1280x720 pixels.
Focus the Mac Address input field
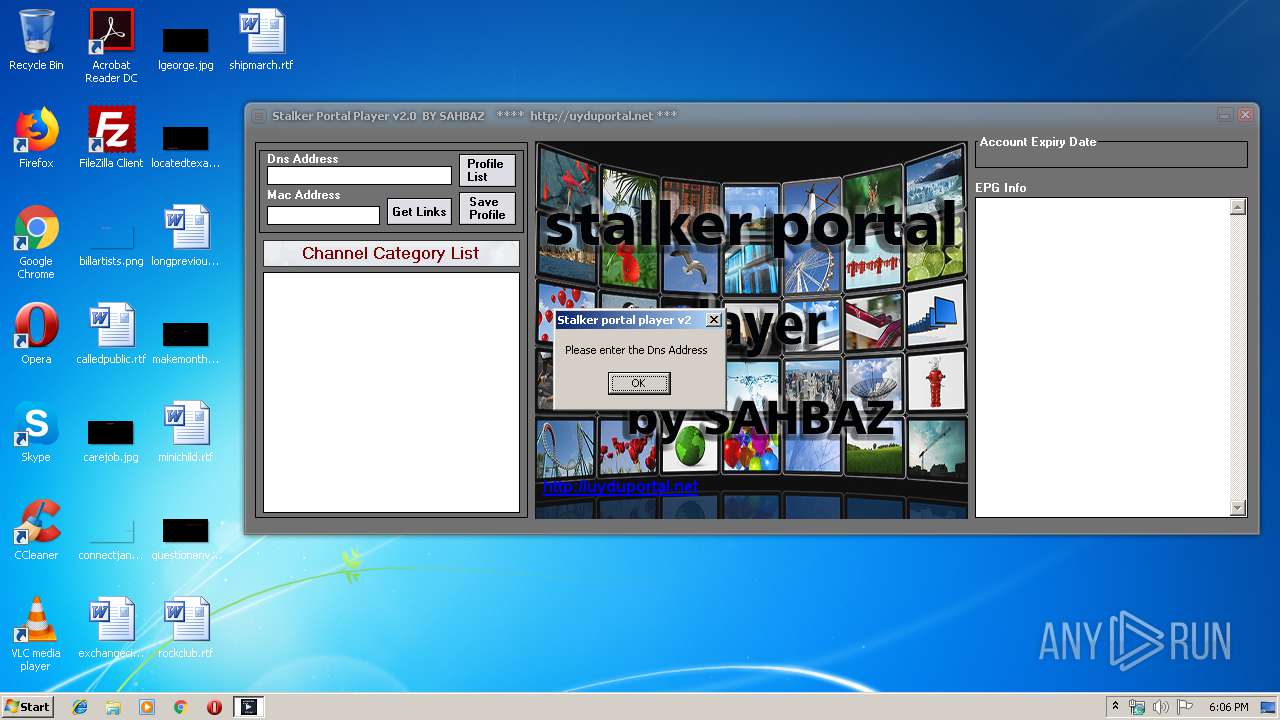click(x=323, y=215)
